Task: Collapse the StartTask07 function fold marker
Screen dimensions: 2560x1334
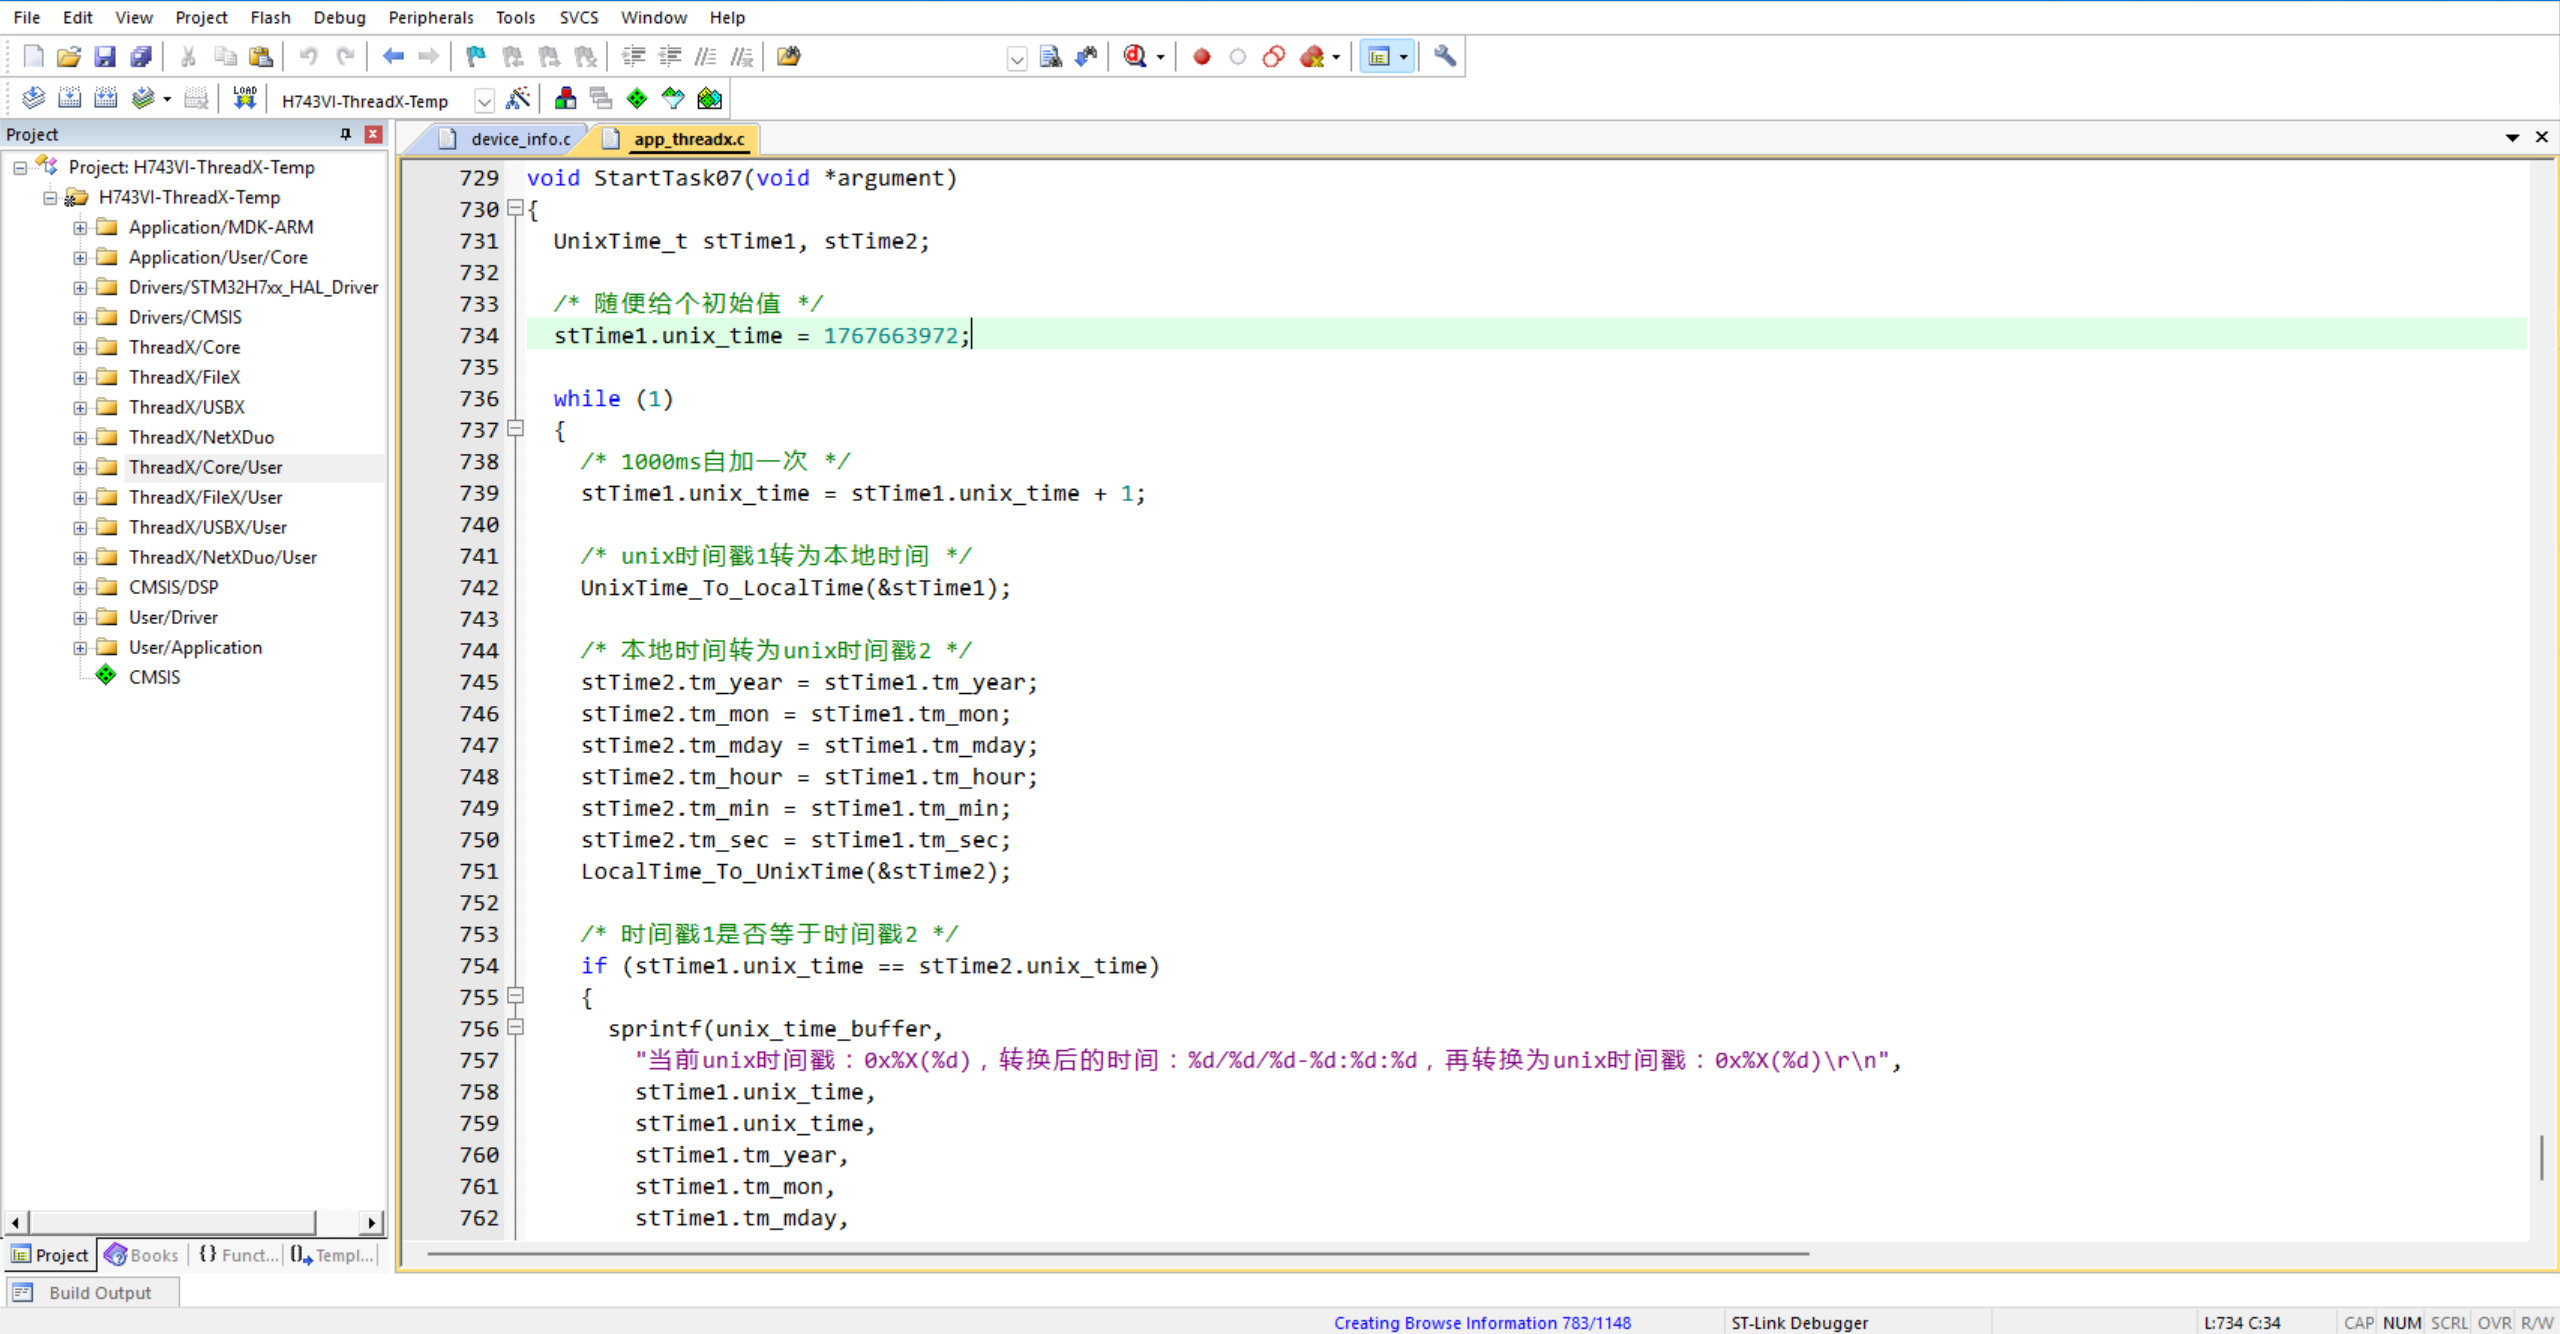Action: 516,208
